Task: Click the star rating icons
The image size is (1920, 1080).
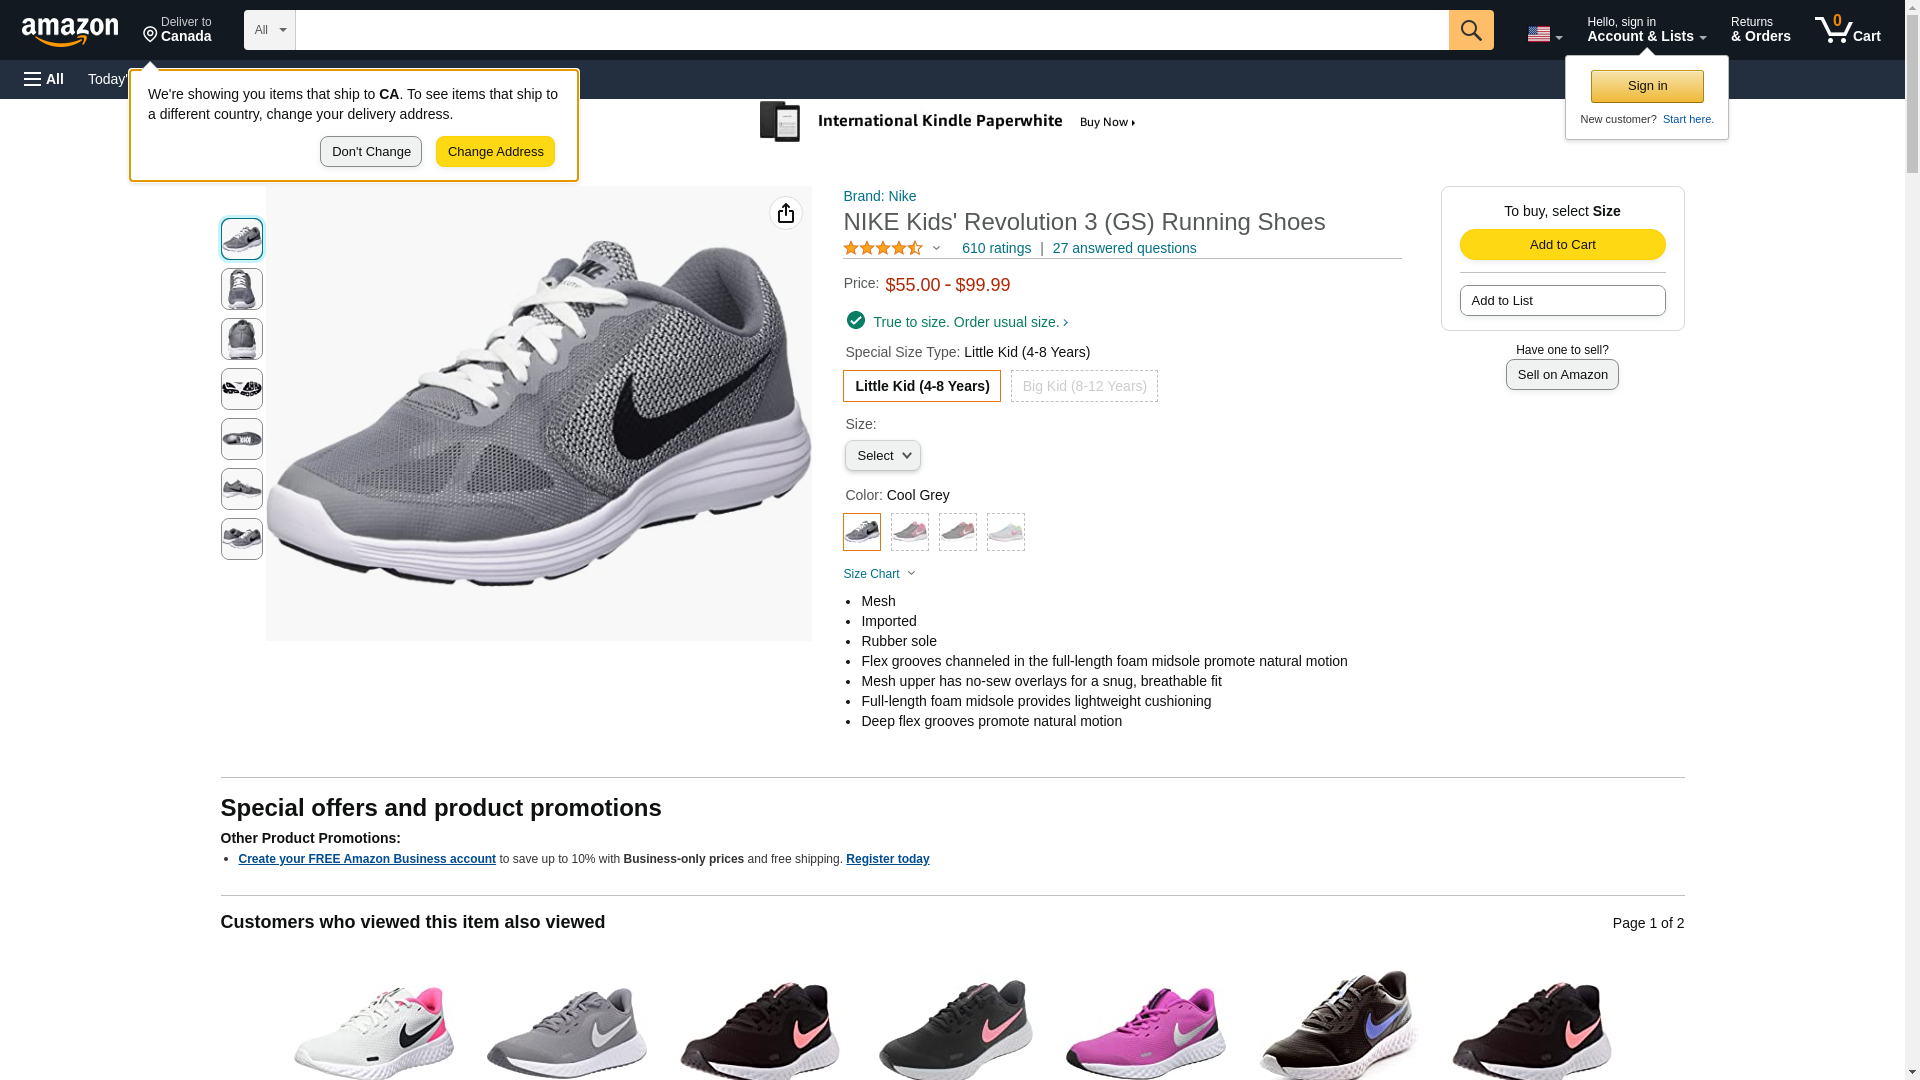Action: [883, 248]
